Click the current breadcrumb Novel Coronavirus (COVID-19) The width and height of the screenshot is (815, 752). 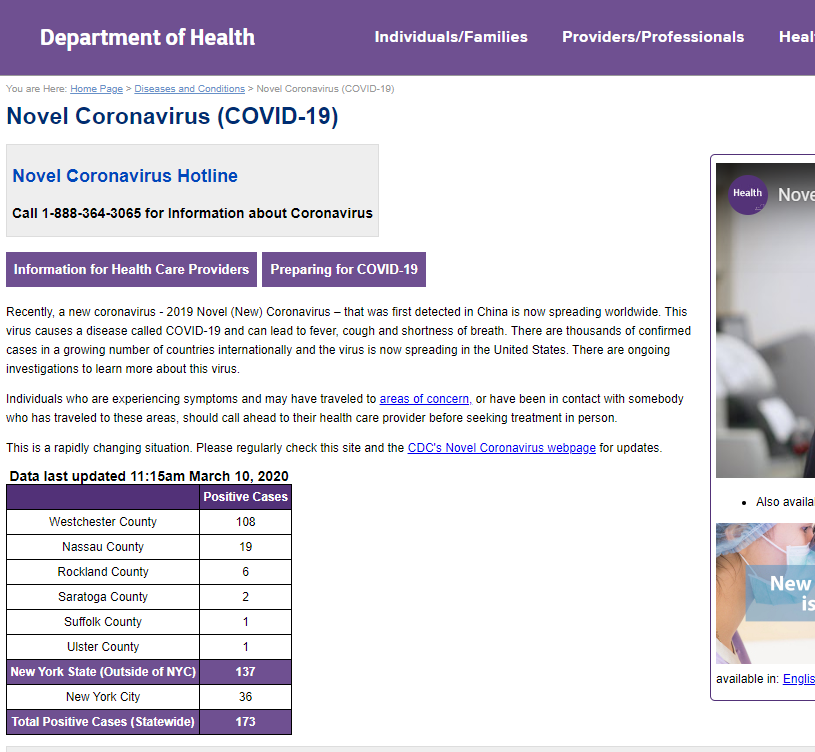[x=325, y=89]
